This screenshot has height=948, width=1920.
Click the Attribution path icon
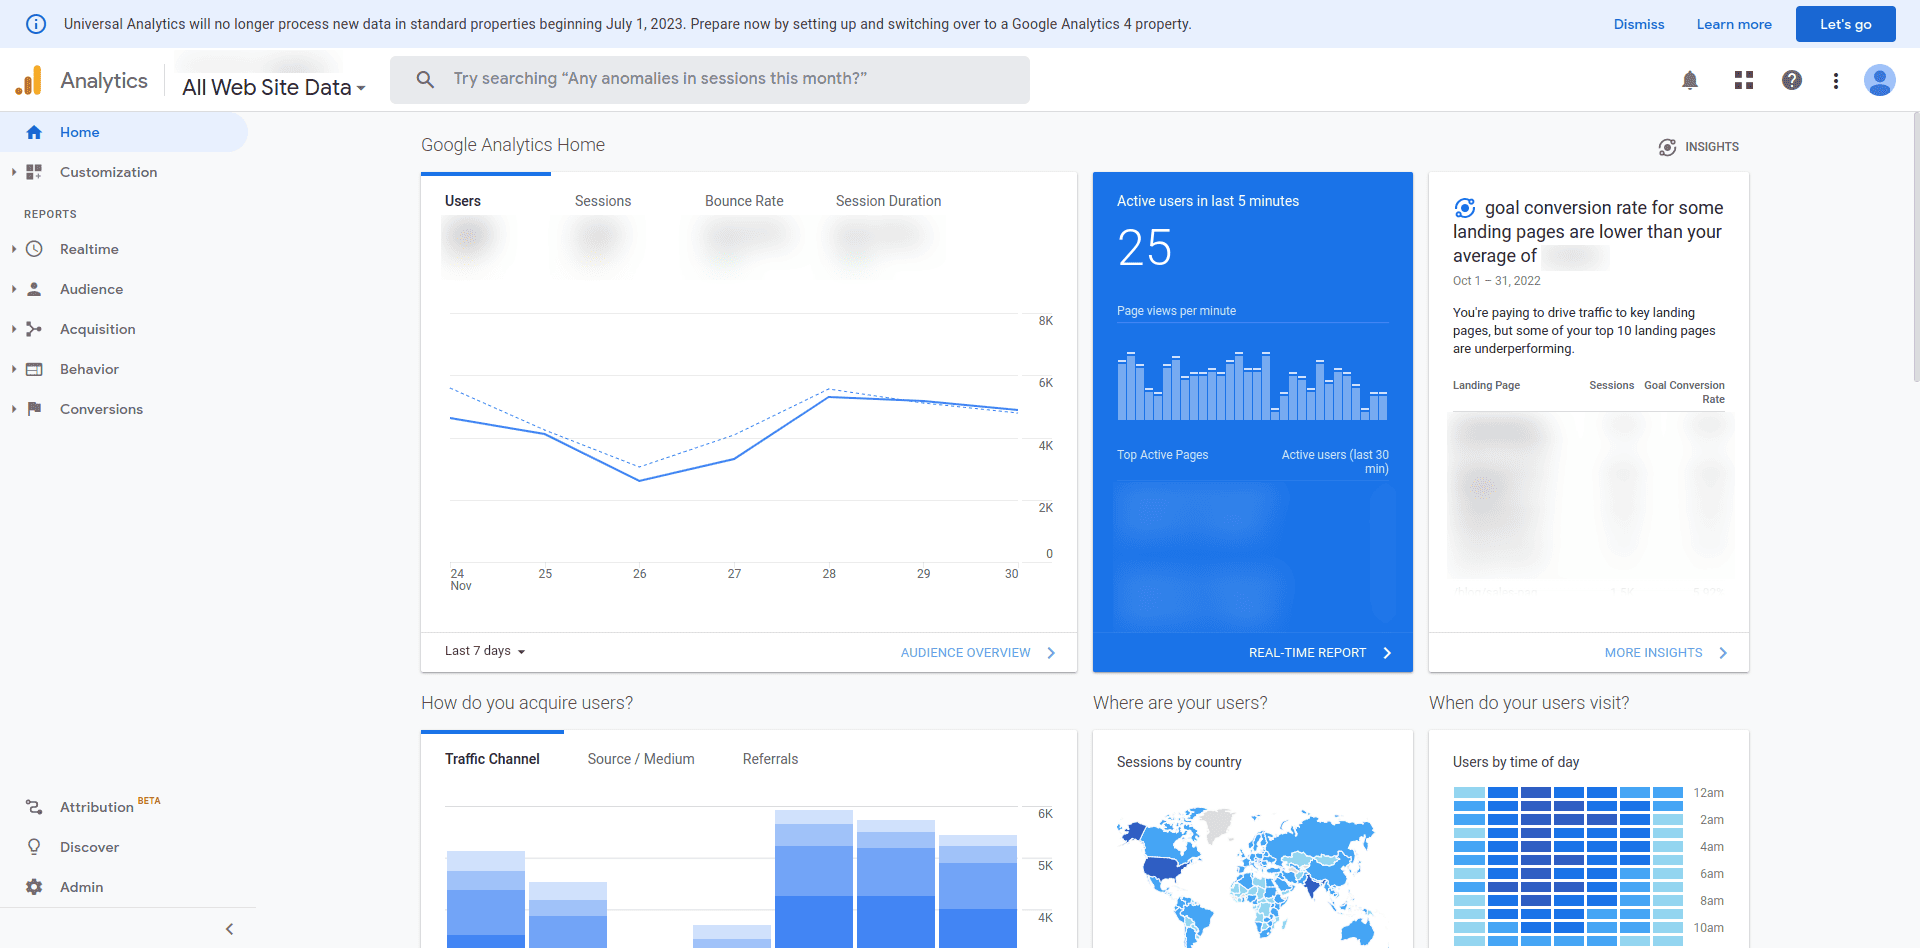[34, 807]
